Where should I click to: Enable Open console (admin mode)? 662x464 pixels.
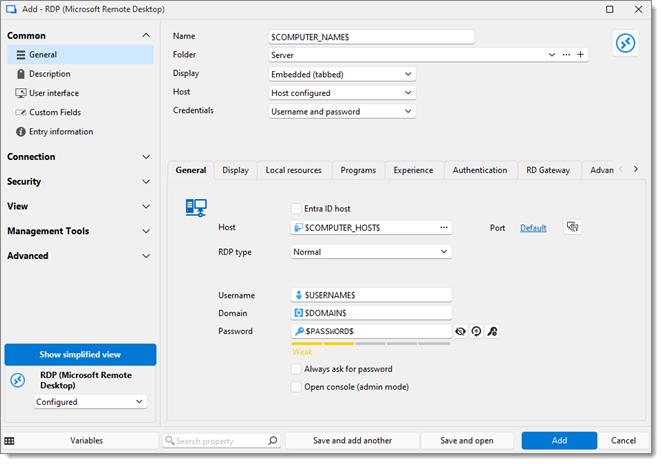[x=296, y=387]
